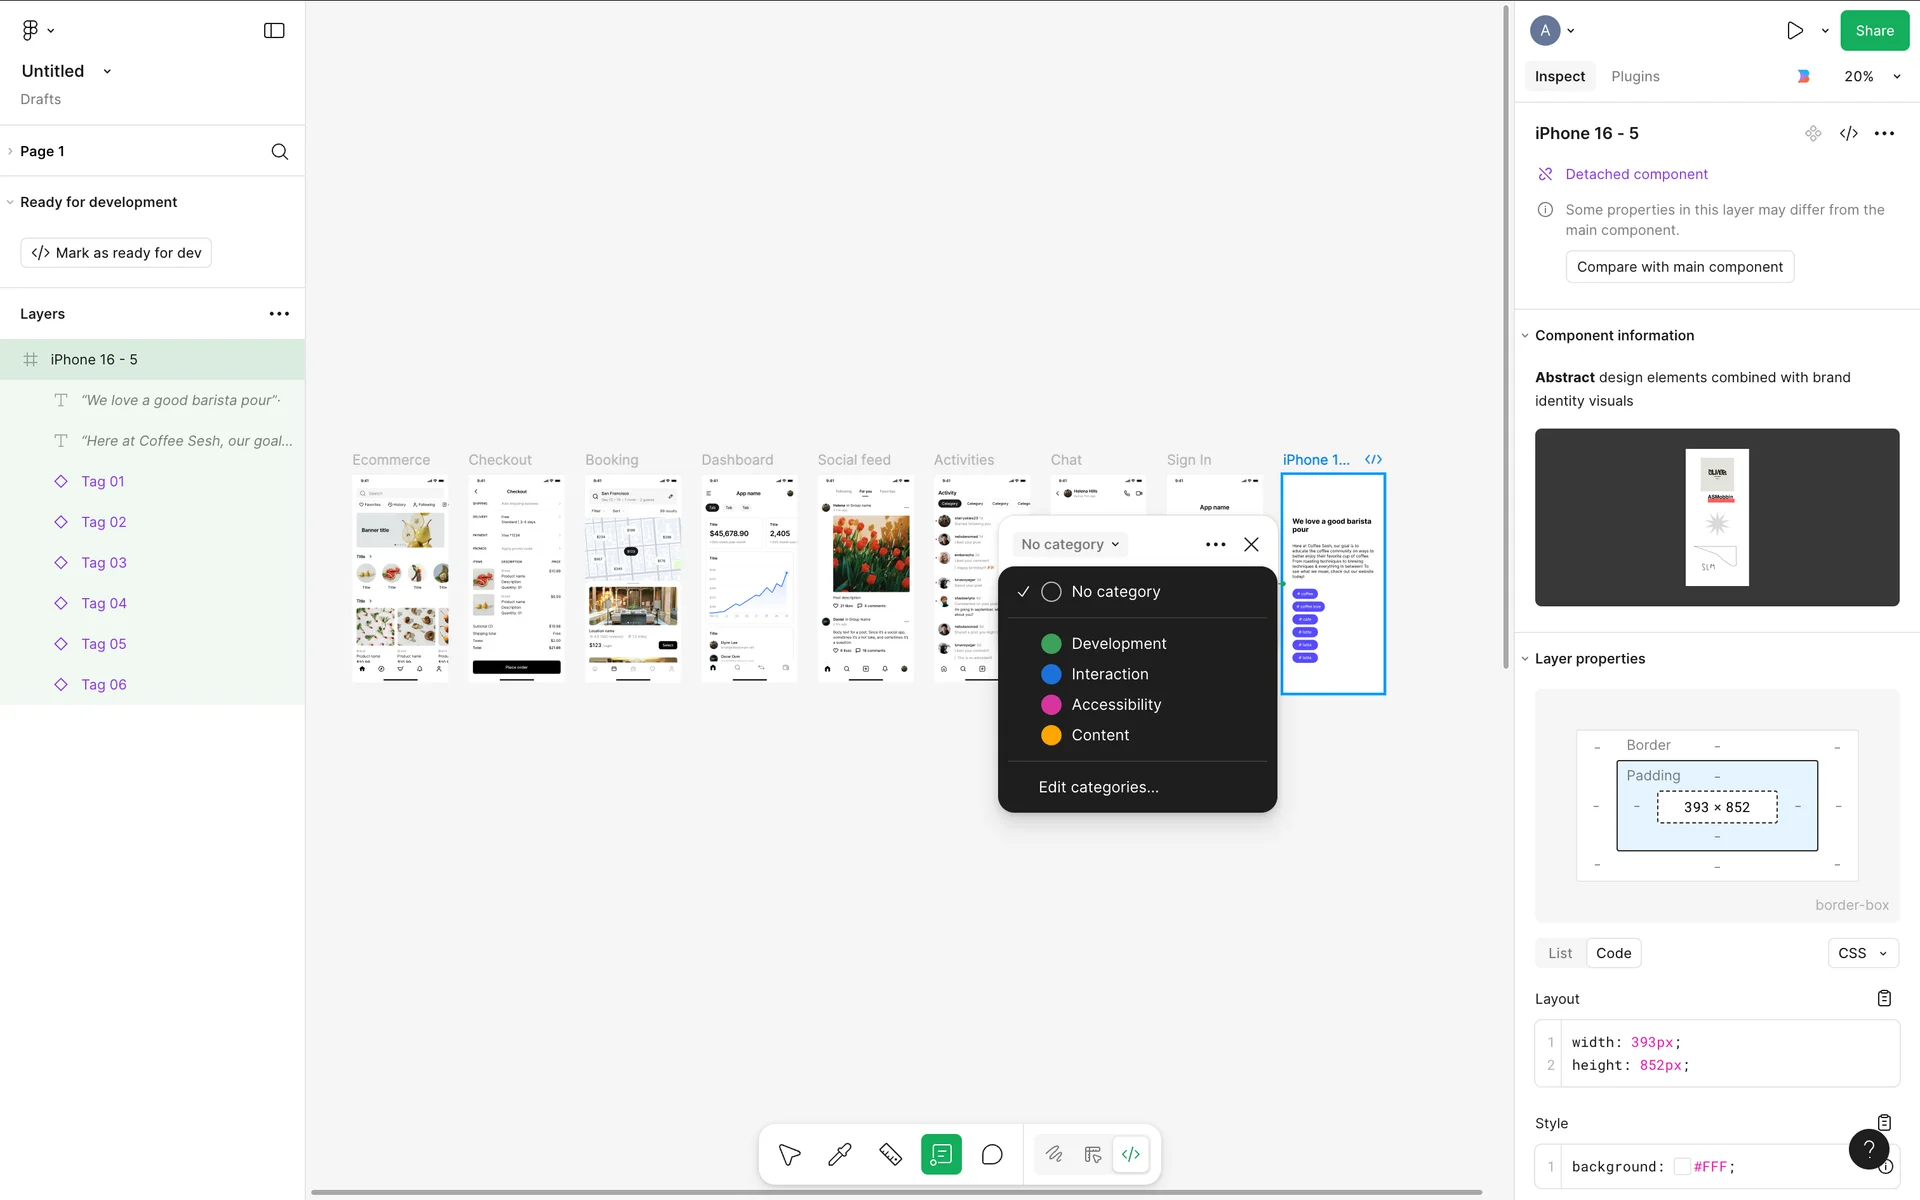1920x1200 pixels.
Task: Toggle the sidebar panel layout icon
Action: (274, 31)
